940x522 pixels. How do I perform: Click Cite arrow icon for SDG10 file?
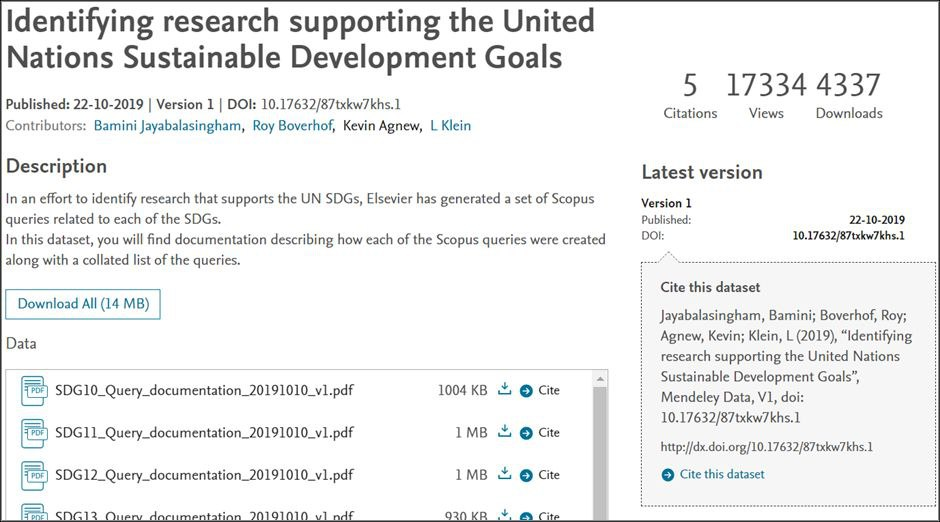(x=527, y=390)
